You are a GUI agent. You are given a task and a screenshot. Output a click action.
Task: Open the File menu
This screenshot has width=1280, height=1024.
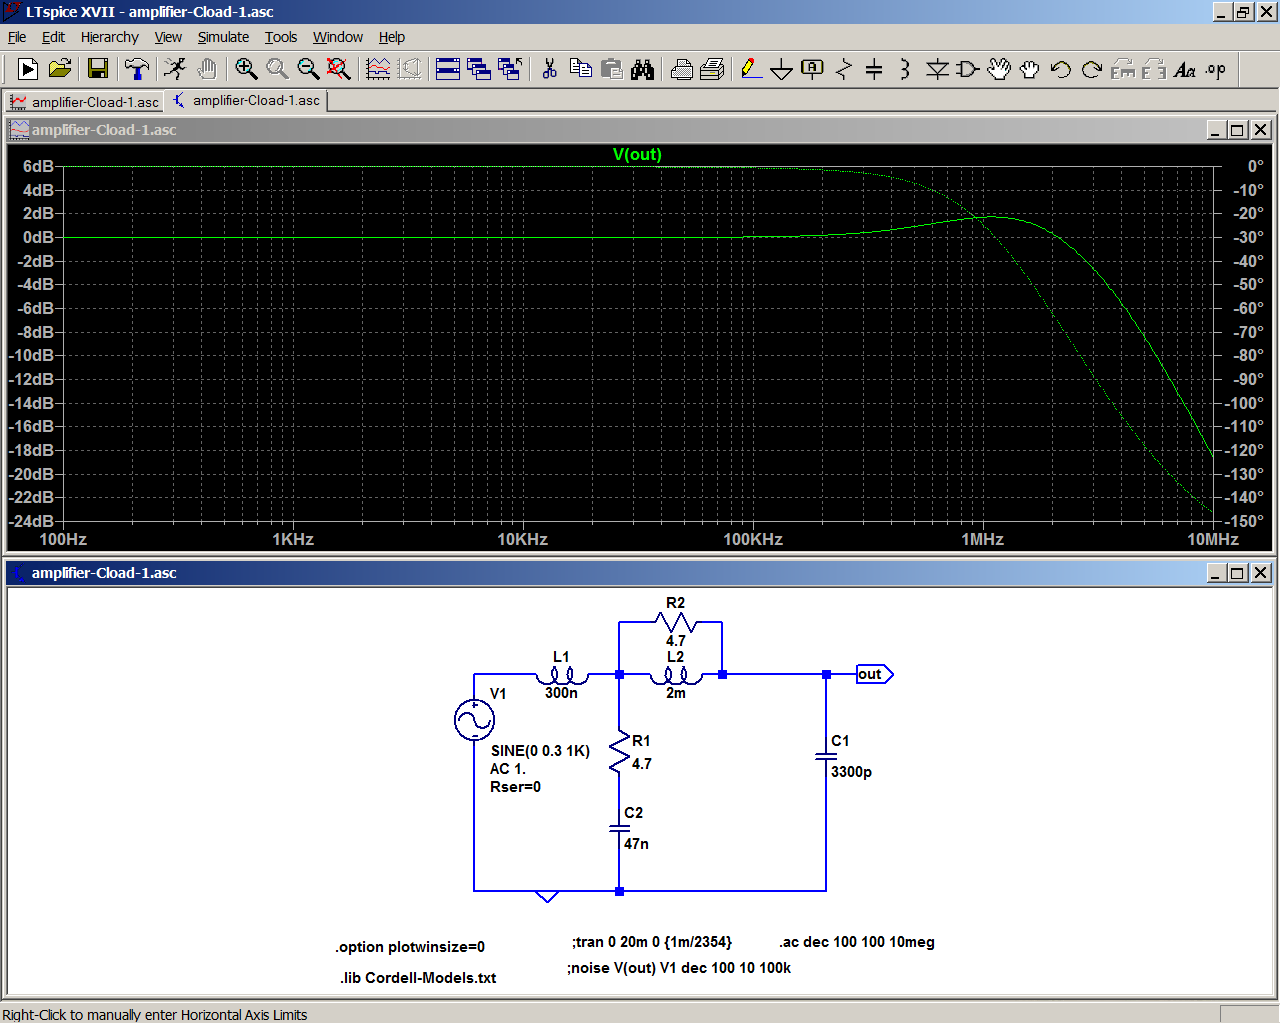click(x=17, y=37)
